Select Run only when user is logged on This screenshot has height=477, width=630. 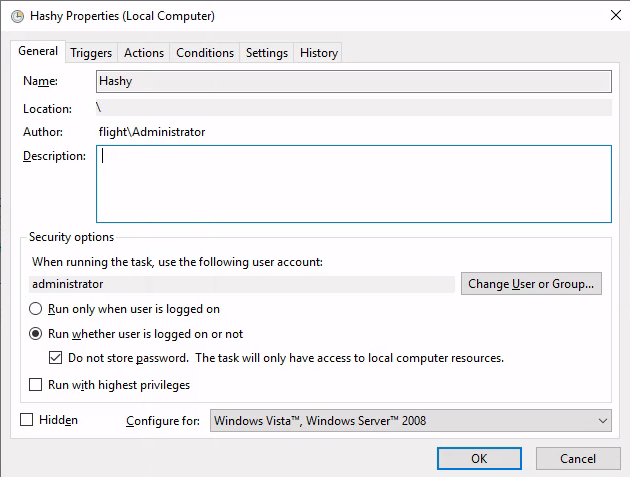pos(125,309)
